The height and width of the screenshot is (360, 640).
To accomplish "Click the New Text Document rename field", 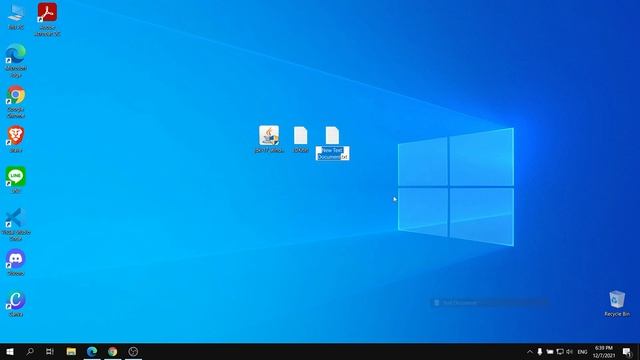I will tap(332, 153).
